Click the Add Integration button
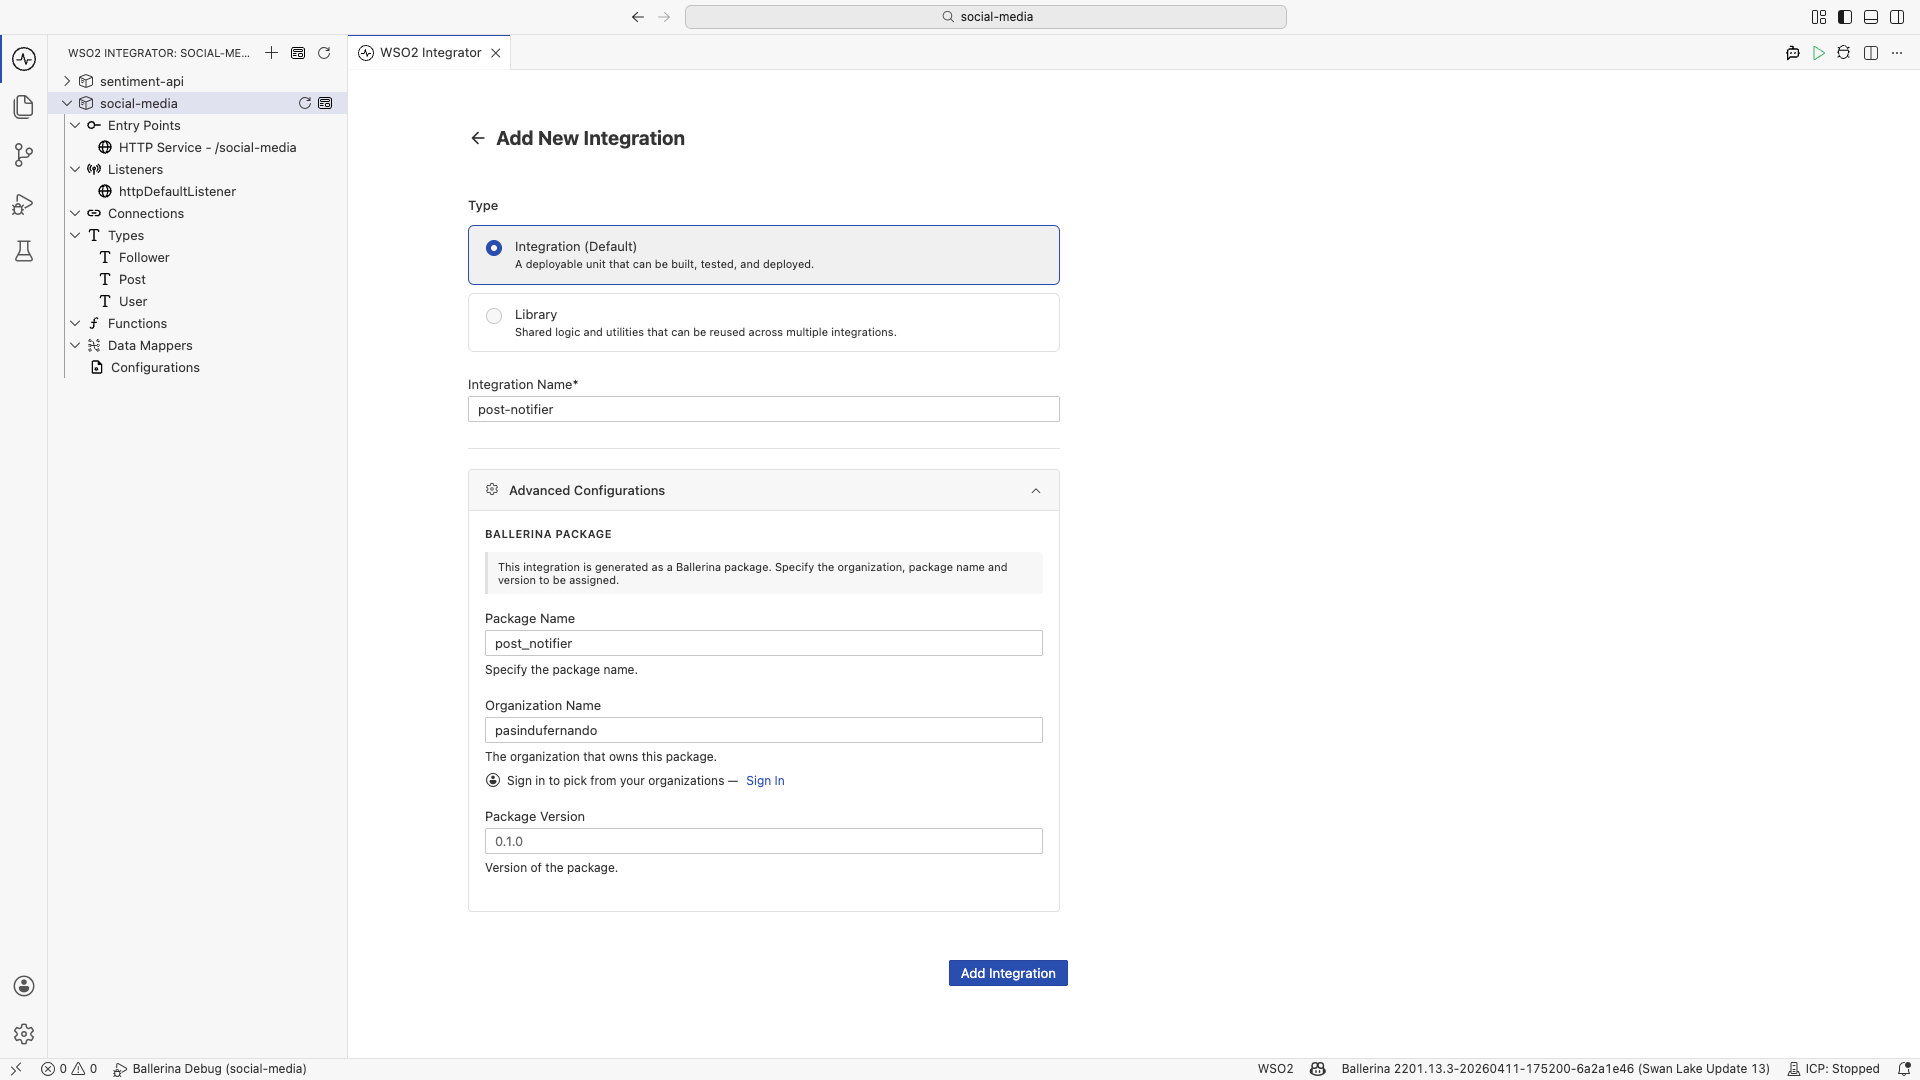The width and height of the screenshot is (1920, 1080). point(1008,973)
